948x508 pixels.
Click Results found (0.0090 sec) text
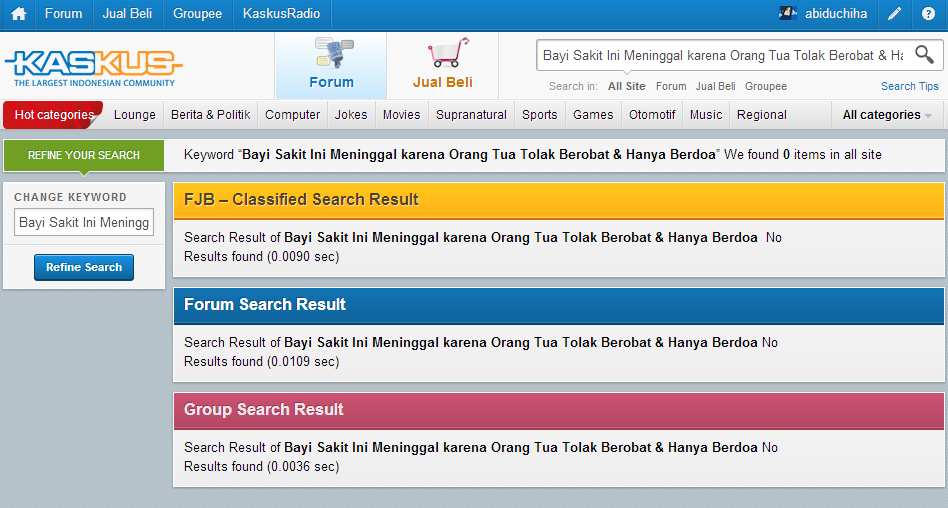coord(262,256)
